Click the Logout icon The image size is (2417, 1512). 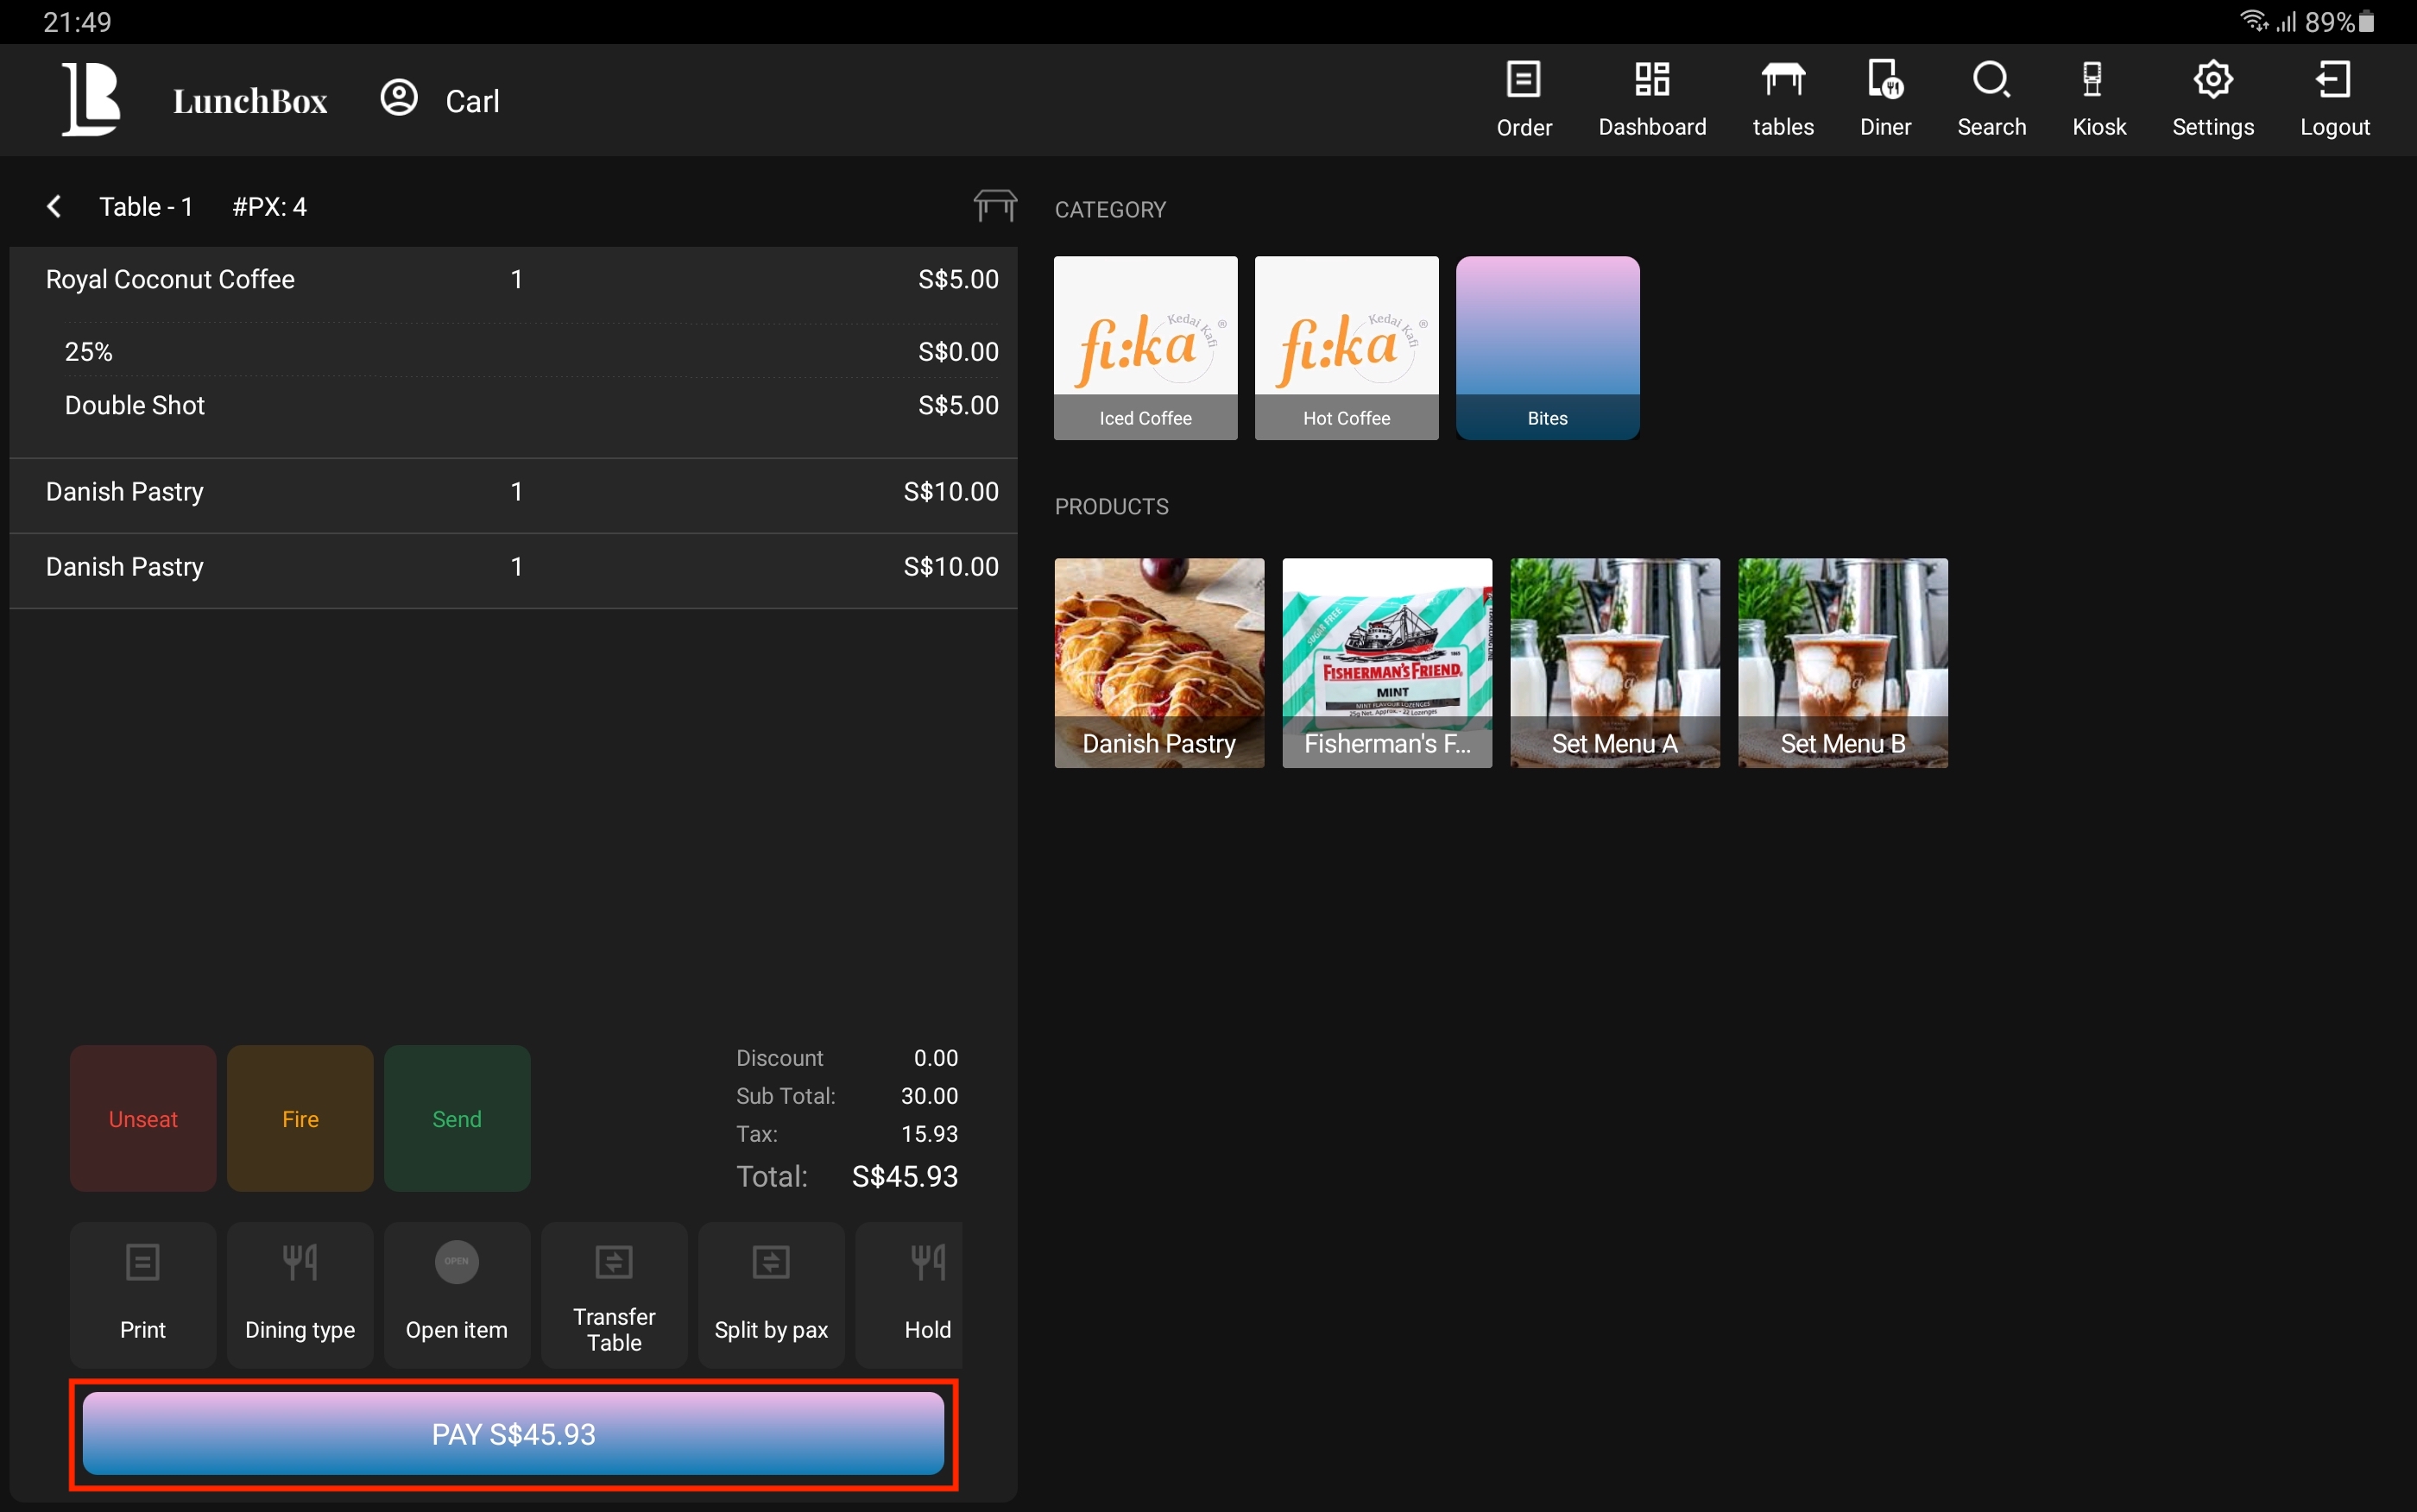[x=2333, y=98]
